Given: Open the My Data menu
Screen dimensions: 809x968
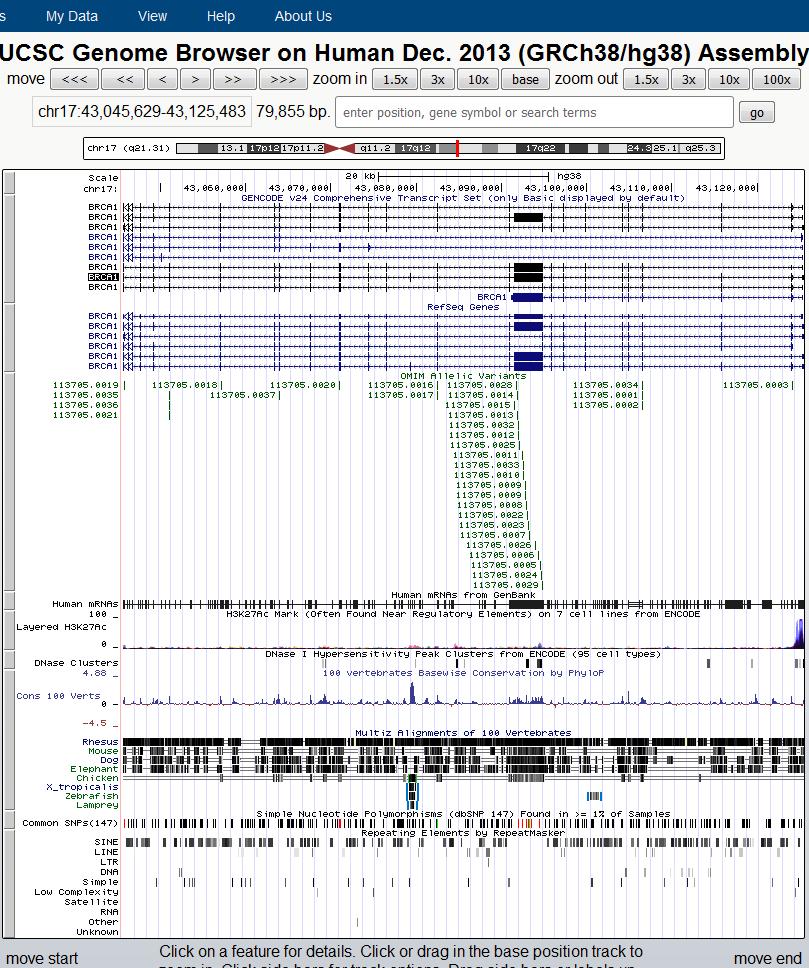Looking at the screenshot, I should 72,16.
